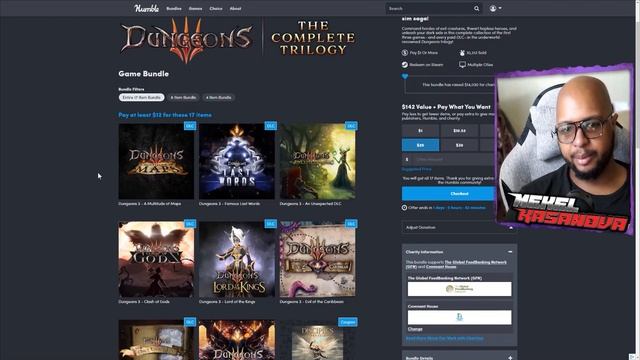Click 'Dungeons 3 - Clash of Gods' caption

pyautogui.click(x=144, y=302)
